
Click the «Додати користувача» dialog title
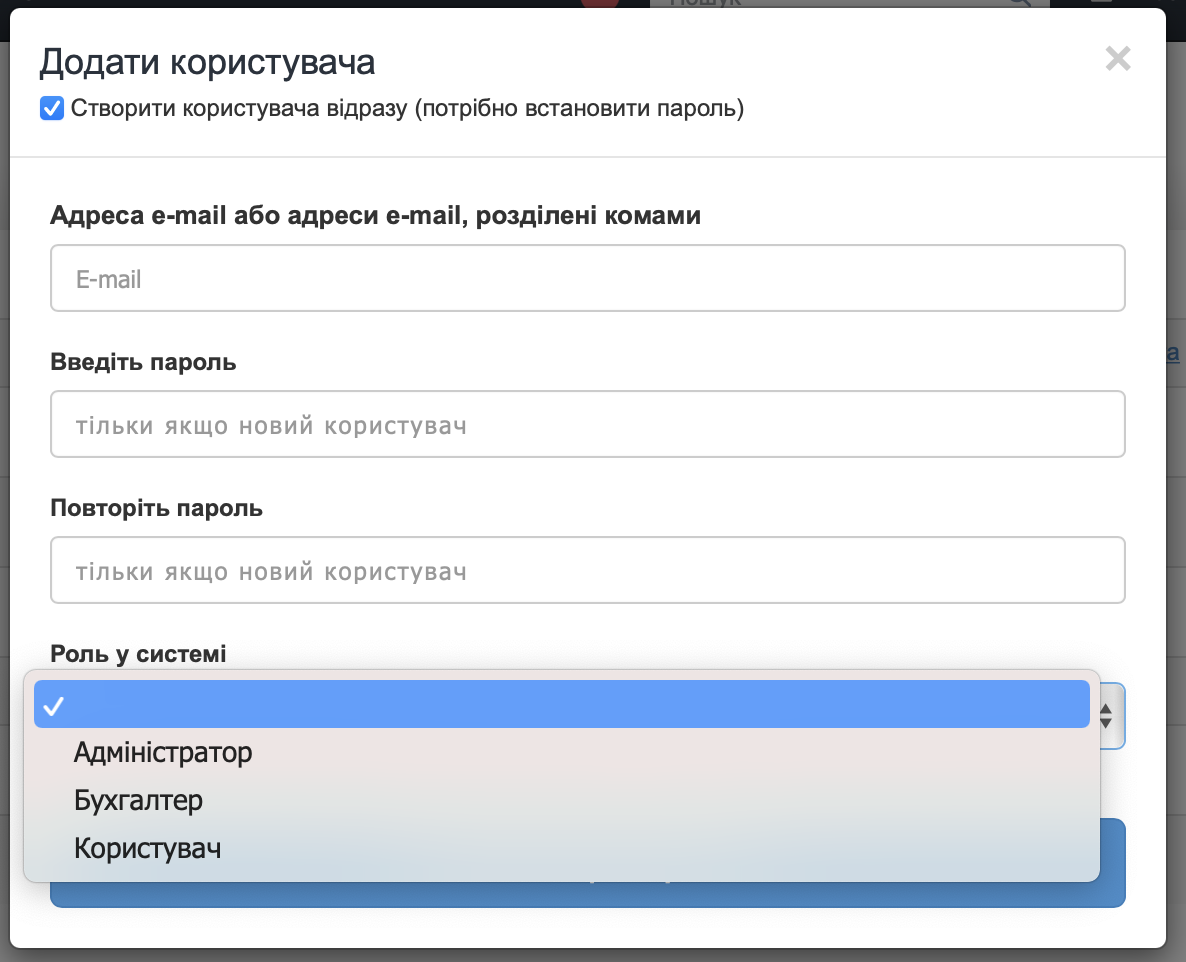click(x=207, y=62)
